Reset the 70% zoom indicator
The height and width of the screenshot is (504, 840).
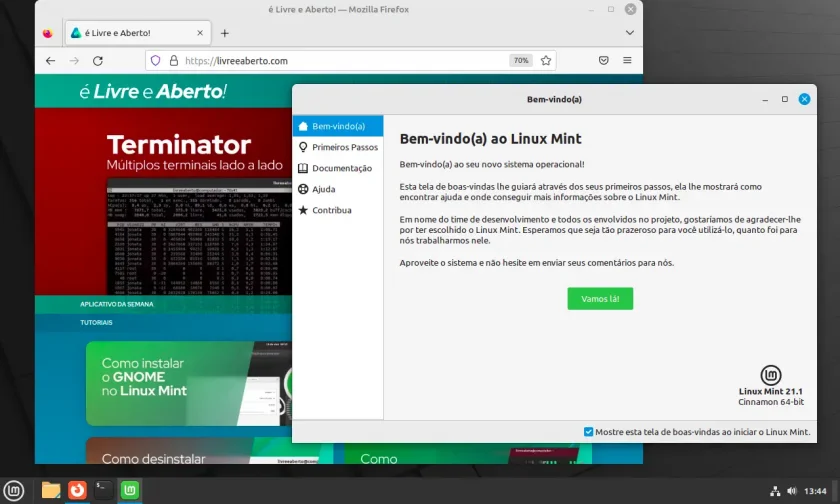coord(521,61)
